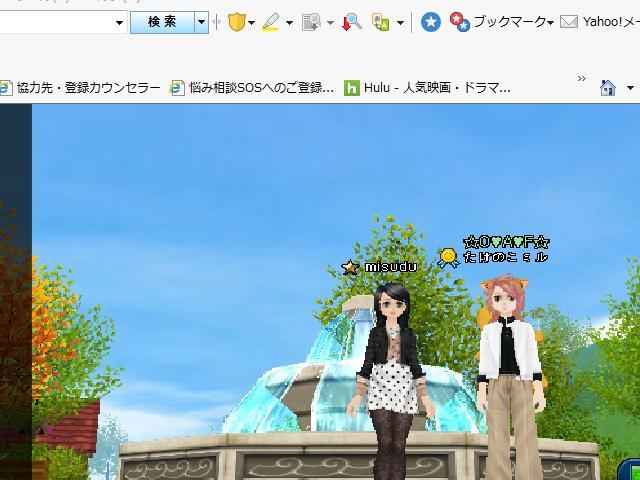This screenshot has width=640, height=480.
Task: Click the blue star favorites icon
Action: click(x=430, y=22)
